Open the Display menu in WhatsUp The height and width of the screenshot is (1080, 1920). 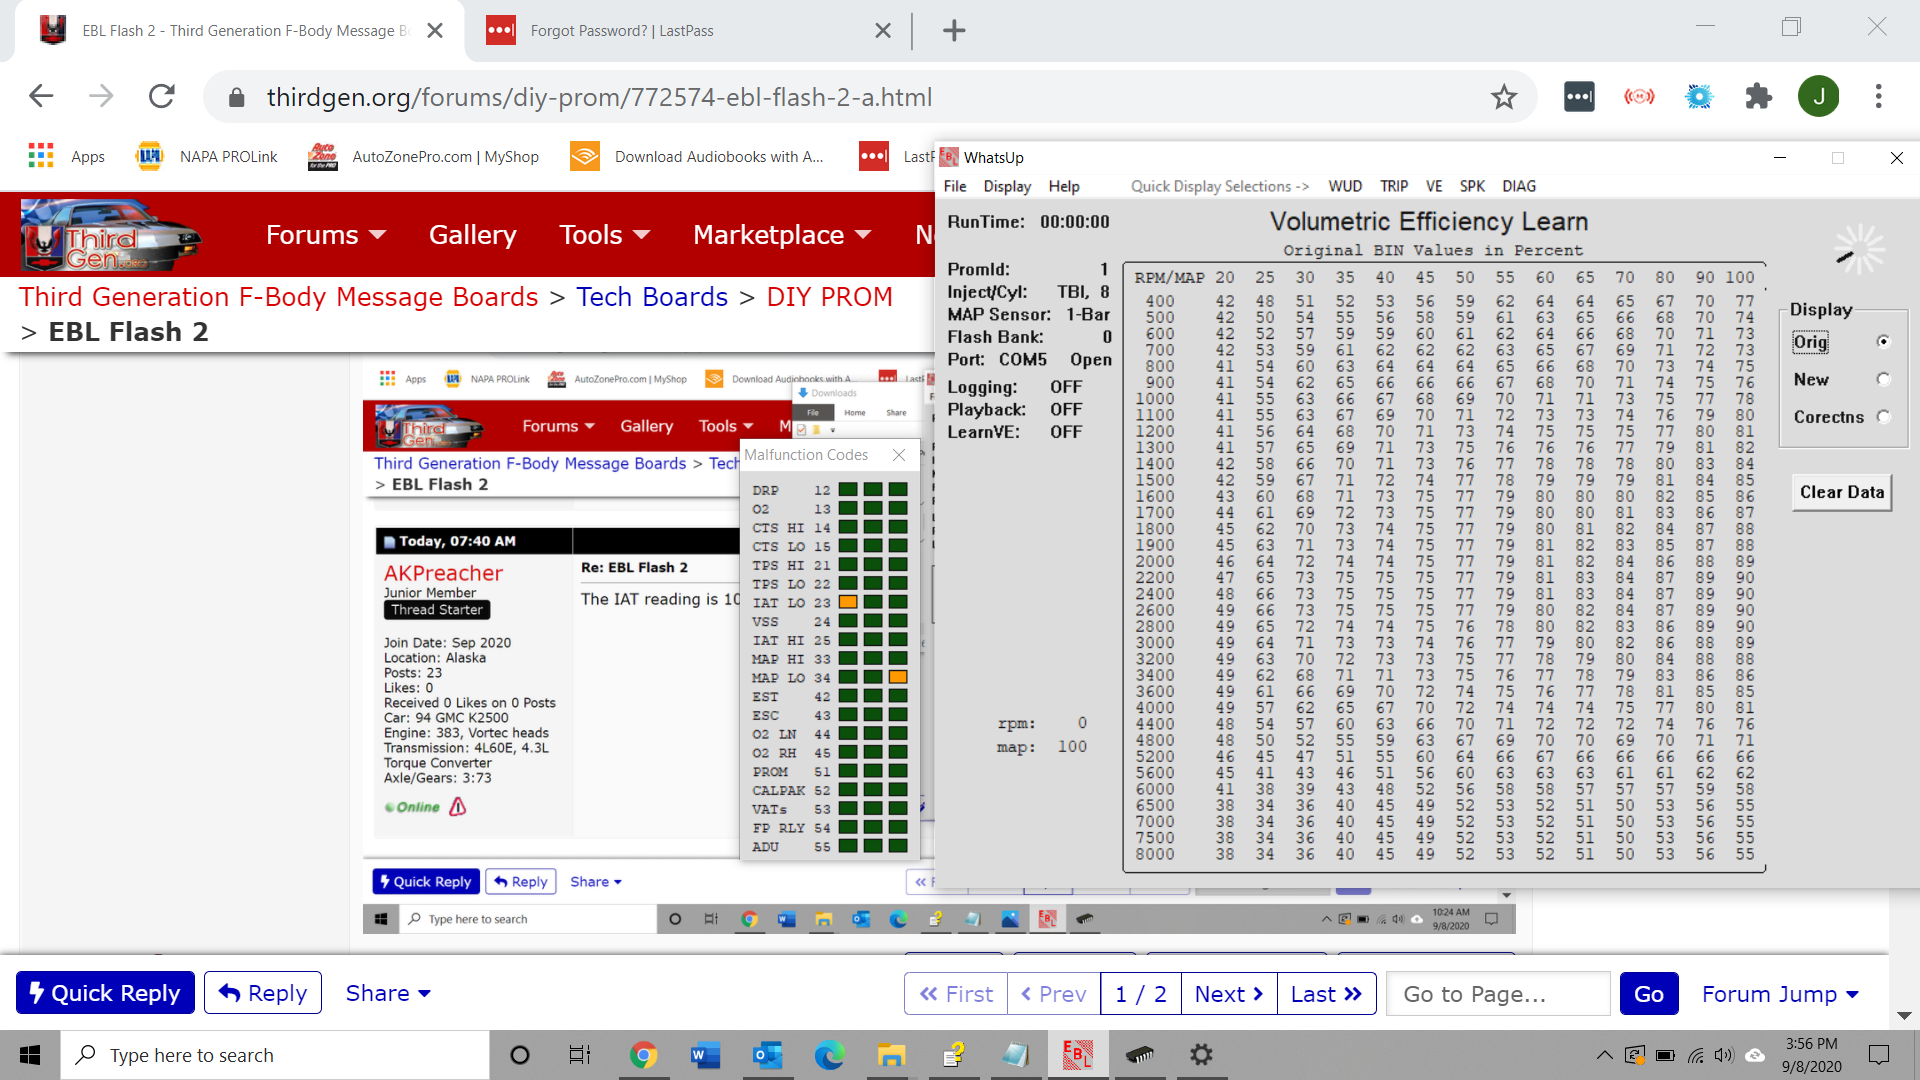tap(1006, 186)
